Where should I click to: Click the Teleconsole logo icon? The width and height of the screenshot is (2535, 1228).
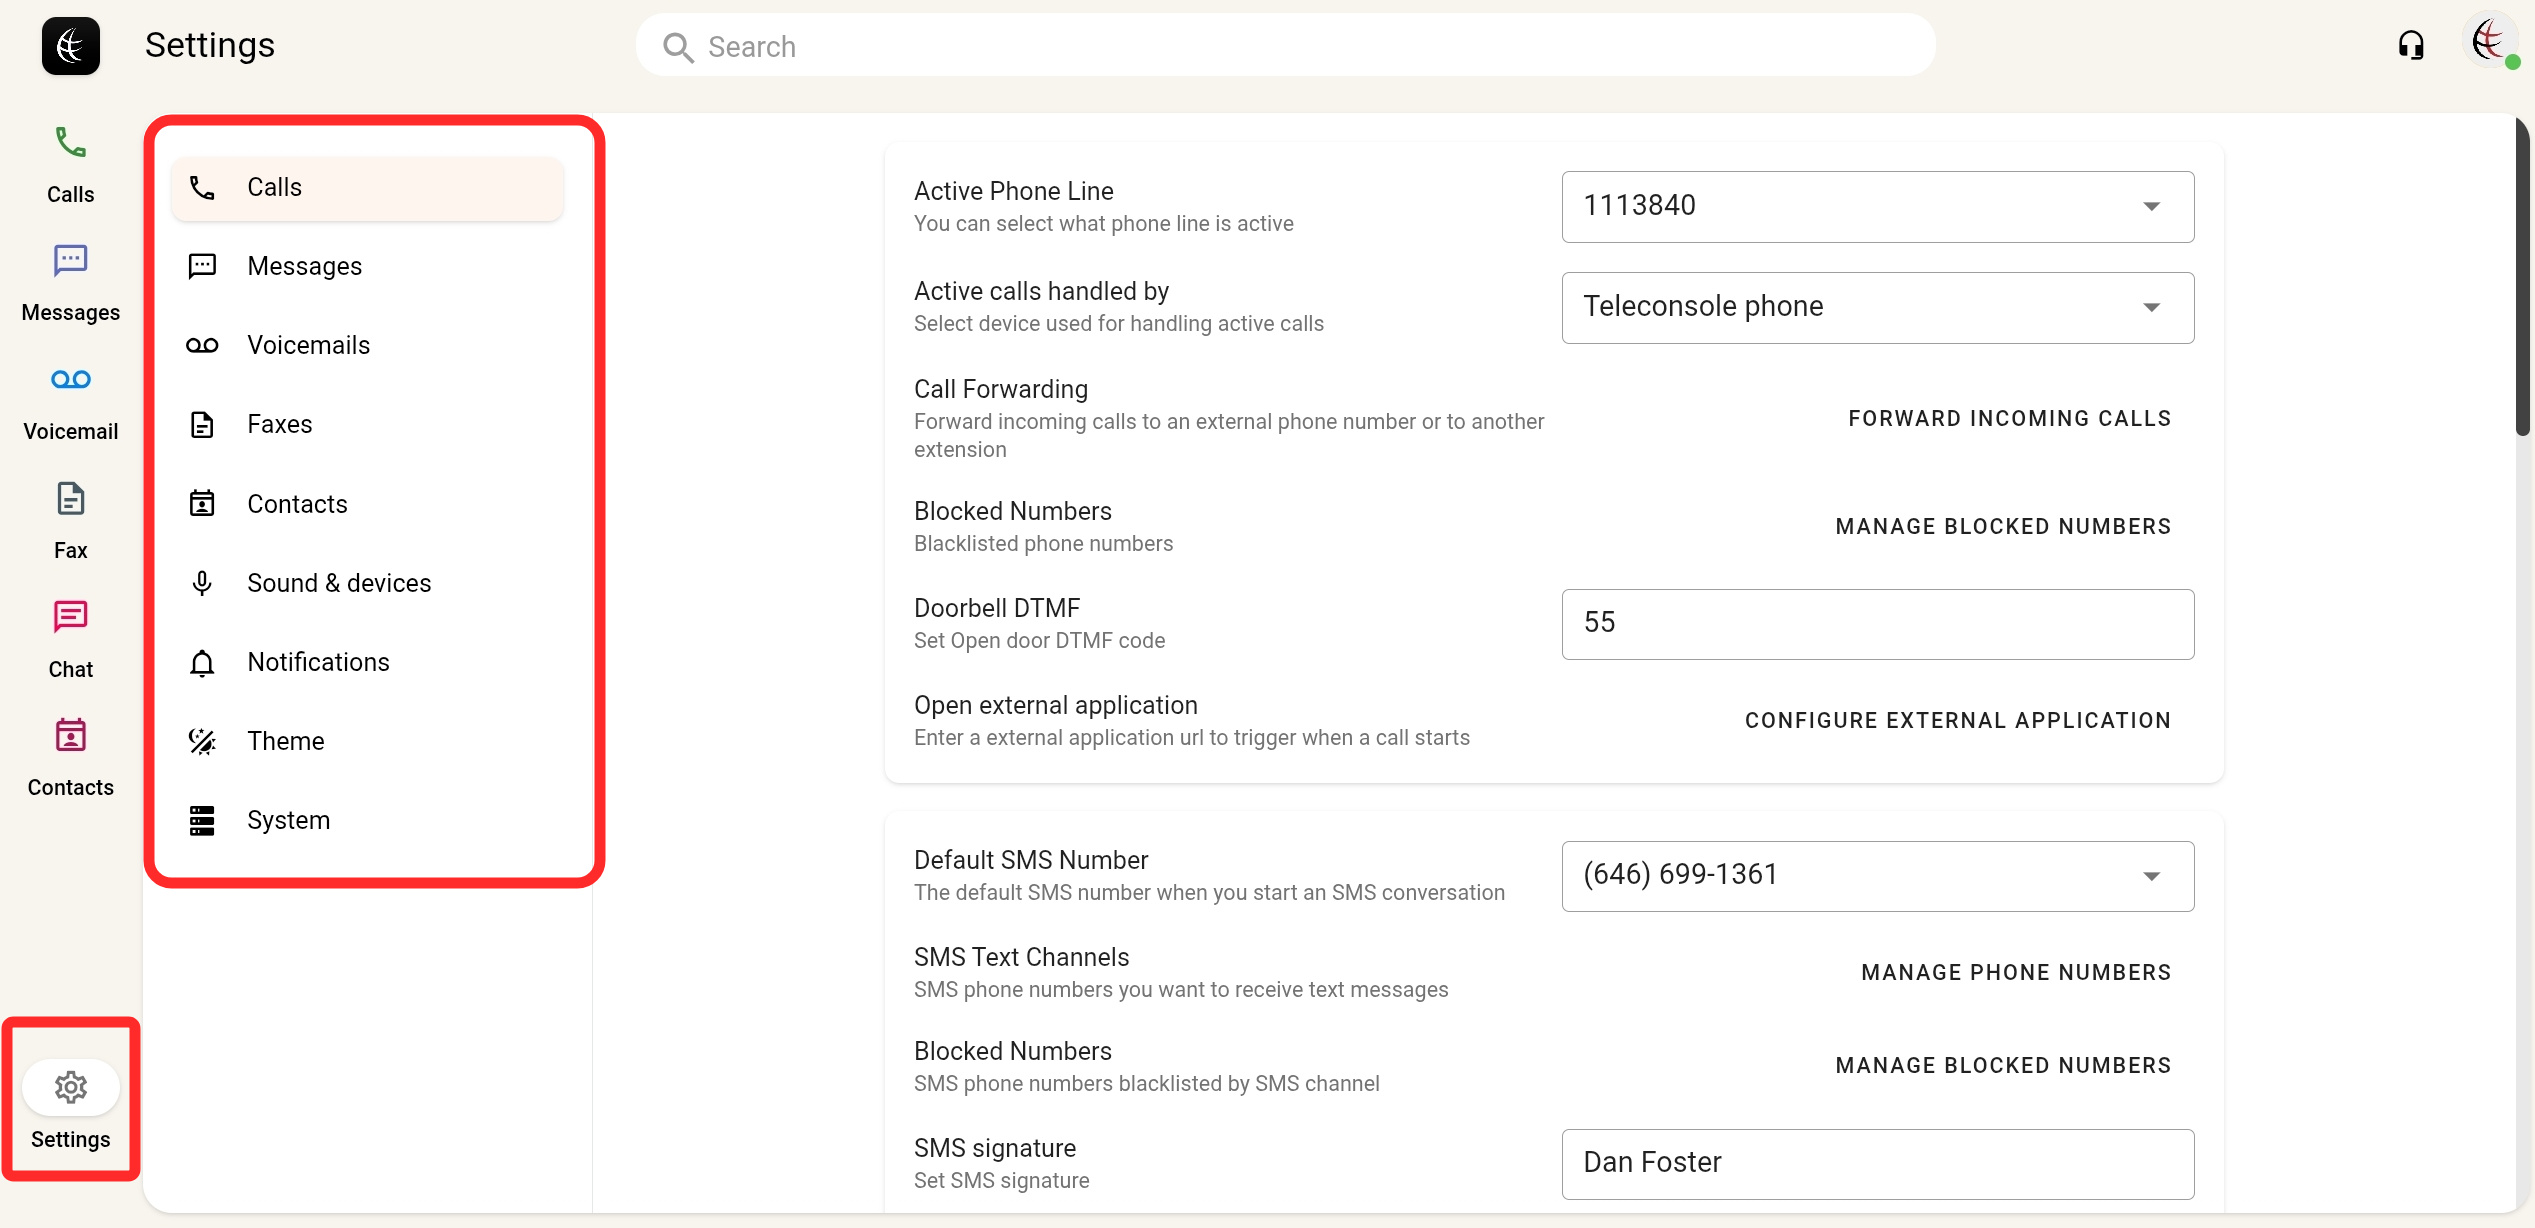coord(70,45)
